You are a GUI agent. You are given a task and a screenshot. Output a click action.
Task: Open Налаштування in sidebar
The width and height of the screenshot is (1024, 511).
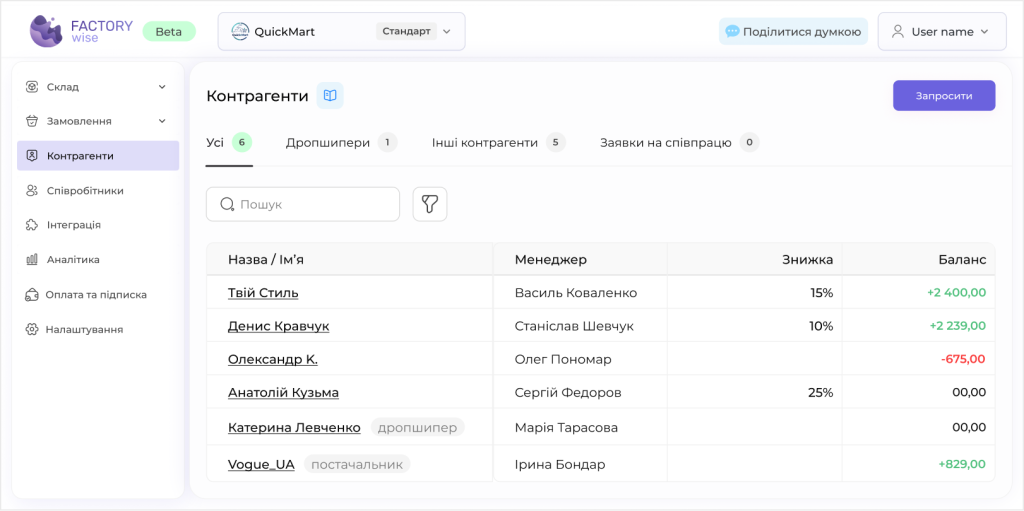click(84, 329)
